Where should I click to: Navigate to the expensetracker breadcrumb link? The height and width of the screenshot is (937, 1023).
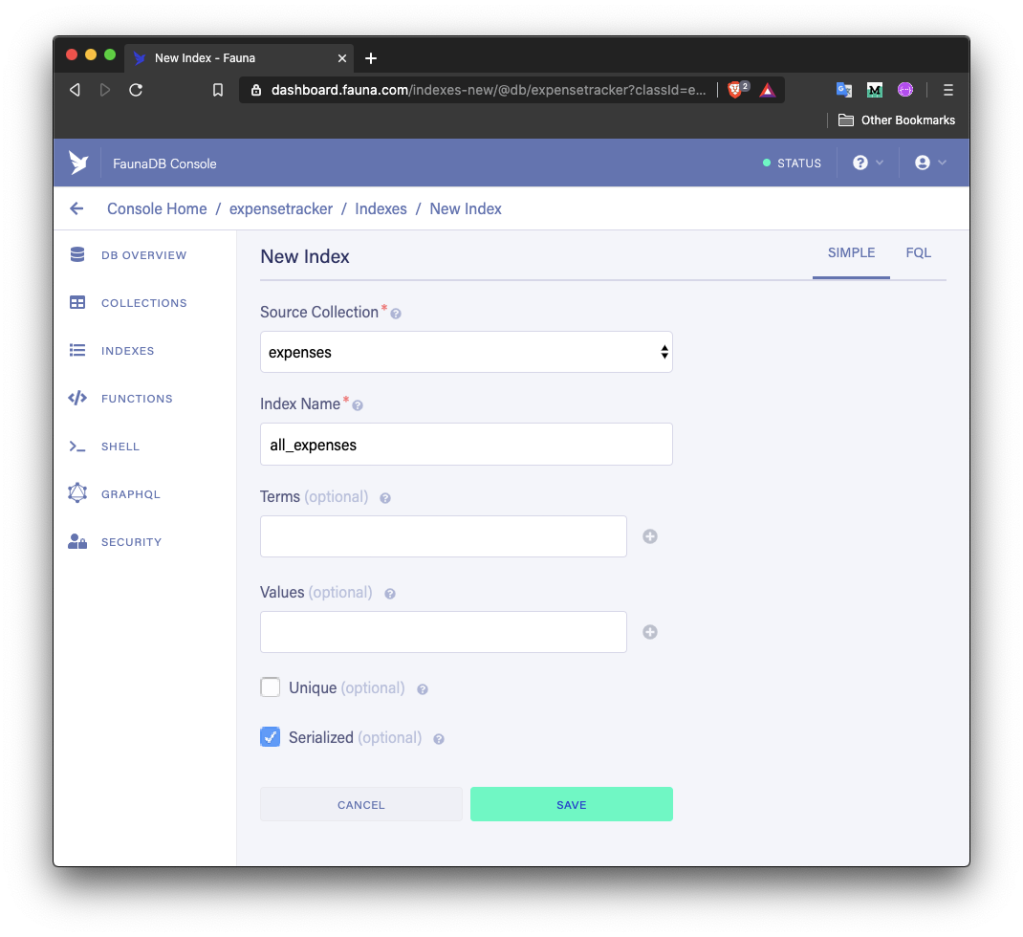281,208
